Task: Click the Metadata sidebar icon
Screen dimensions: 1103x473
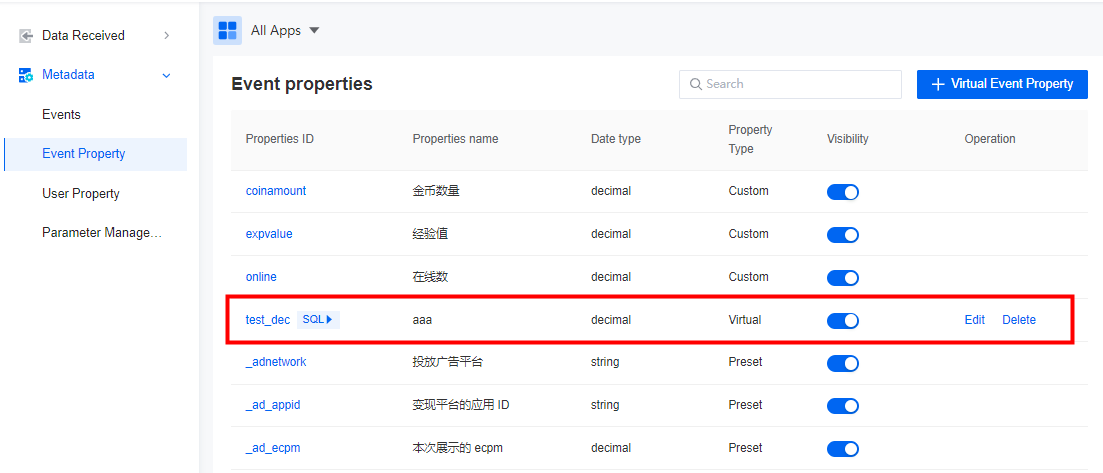Action: point(26,75)
